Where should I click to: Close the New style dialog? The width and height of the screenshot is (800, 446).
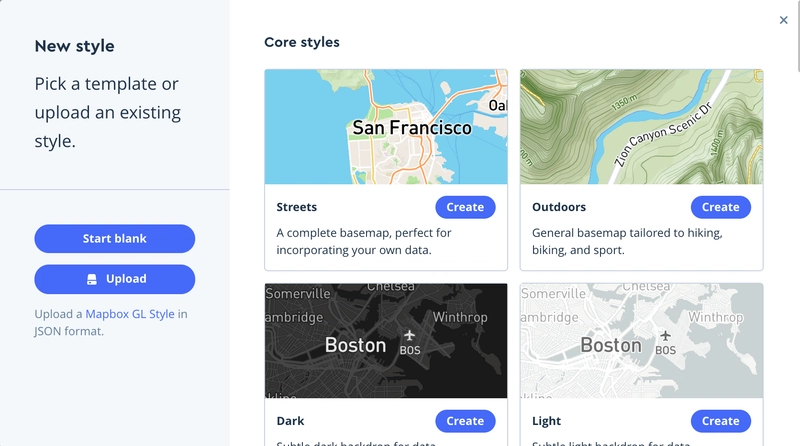(x=783, y=20)
